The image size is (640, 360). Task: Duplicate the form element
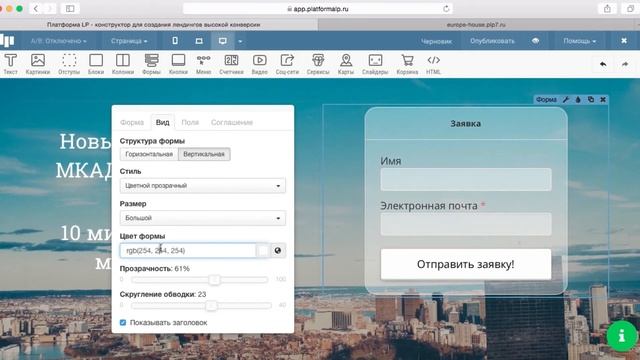[x=591, y=99]
